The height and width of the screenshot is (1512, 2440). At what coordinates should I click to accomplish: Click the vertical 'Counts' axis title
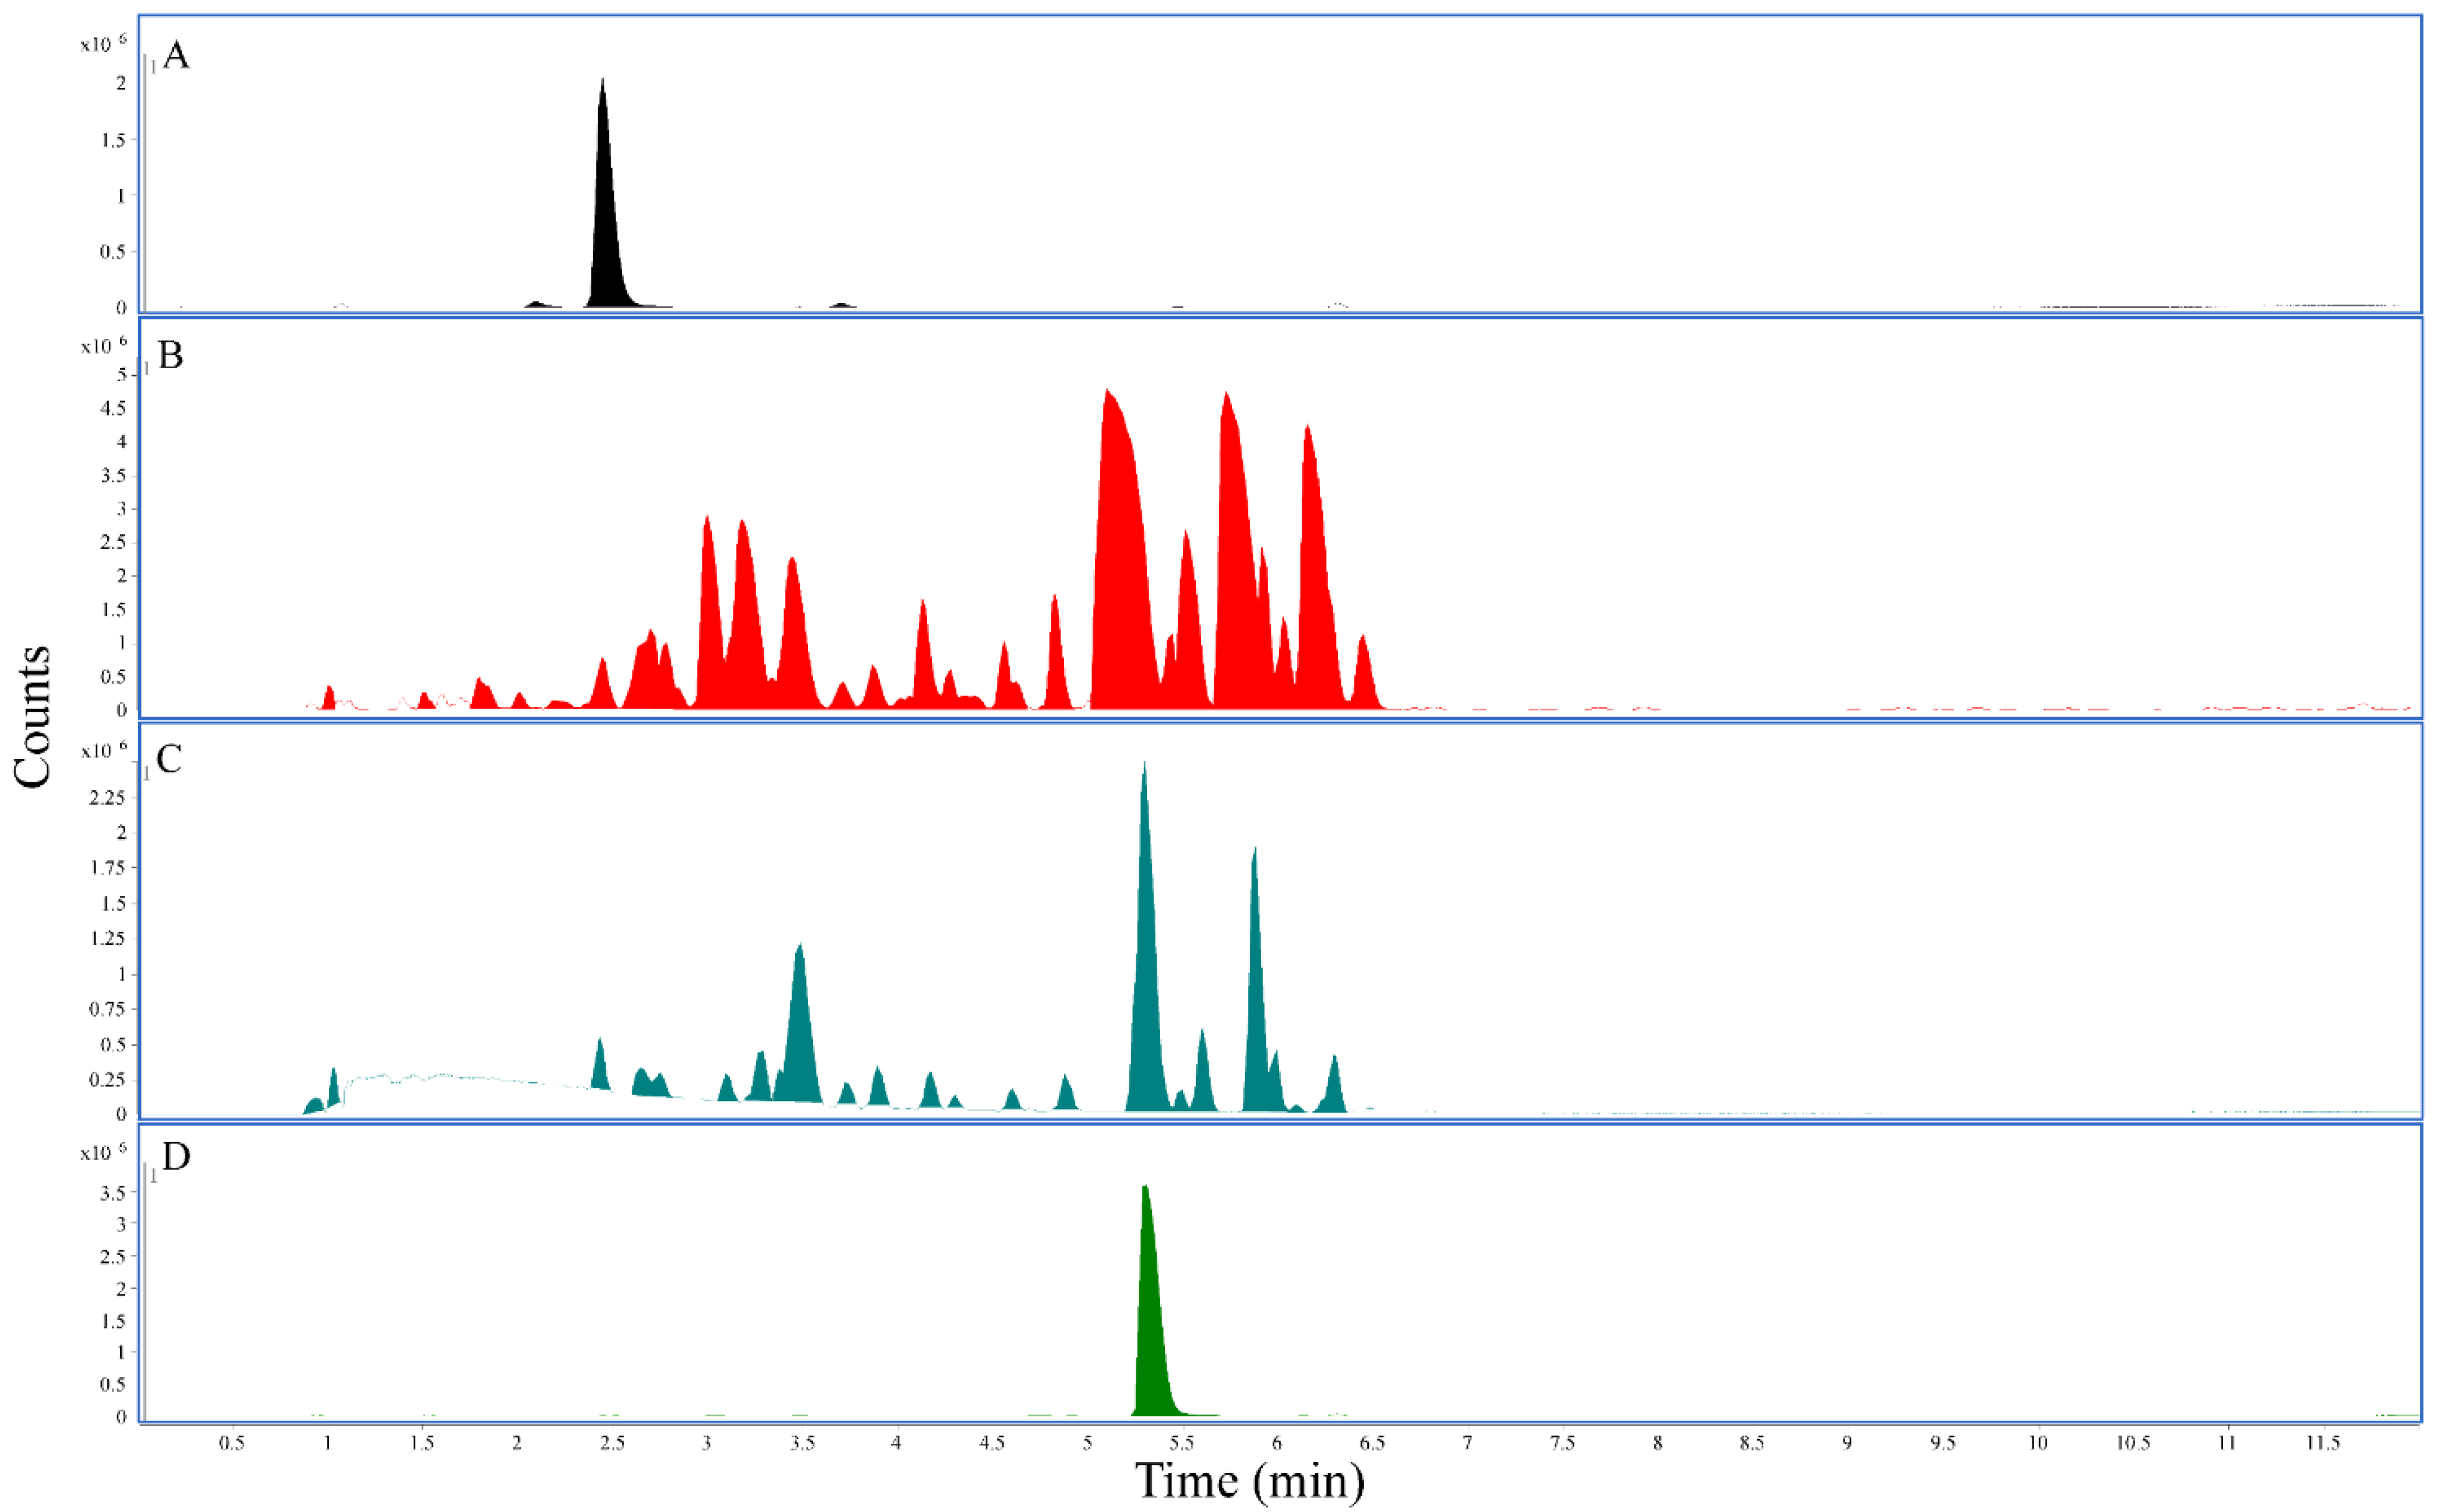tap(33, 716)
